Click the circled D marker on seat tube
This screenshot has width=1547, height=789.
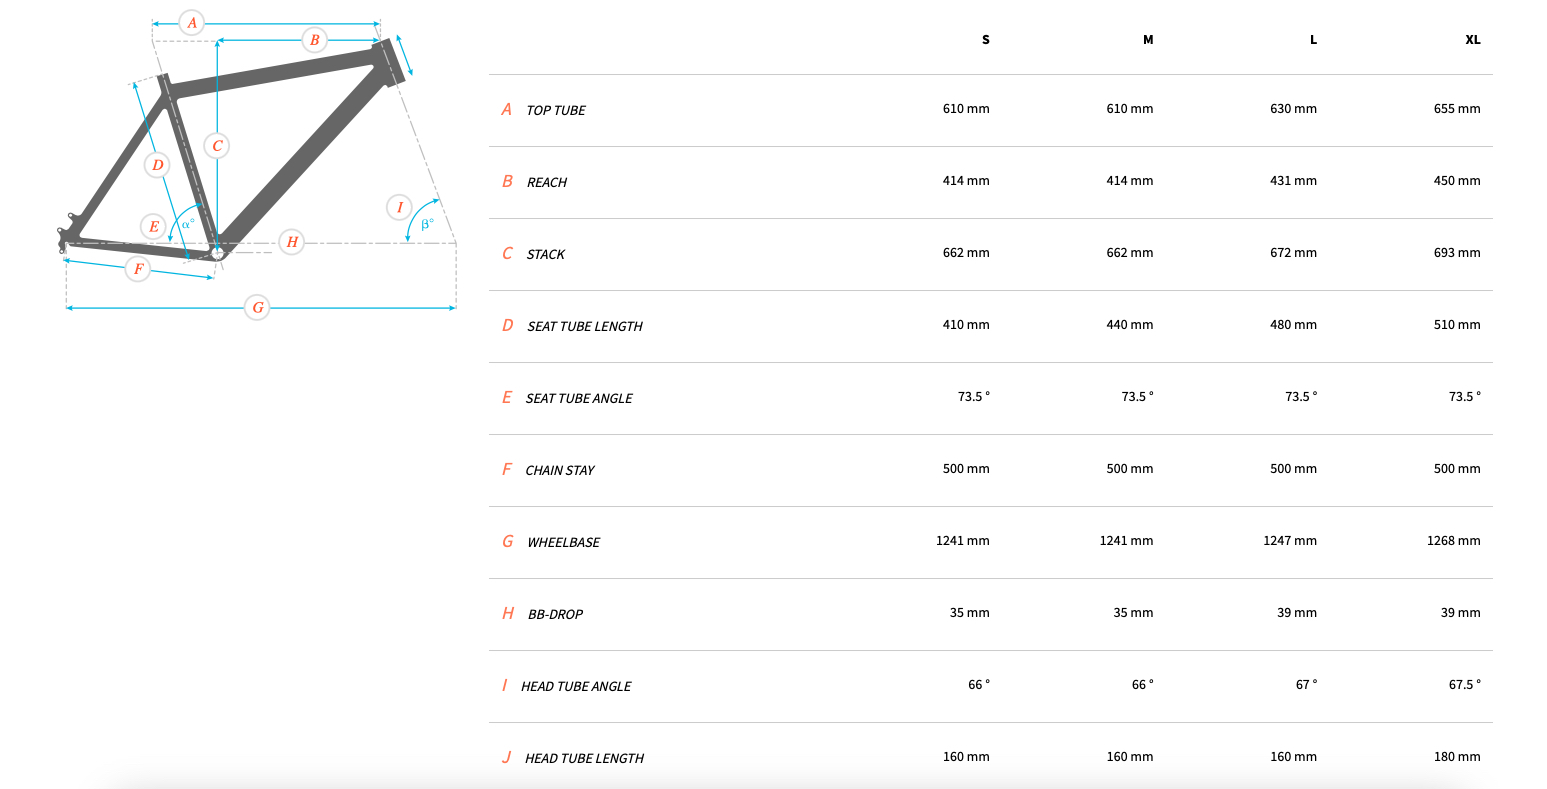(x=157, y=165)
